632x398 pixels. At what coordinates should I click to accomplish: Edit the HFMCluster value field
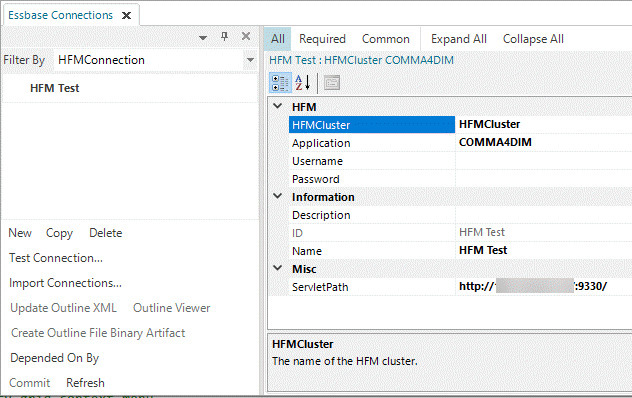pos(543,124)
